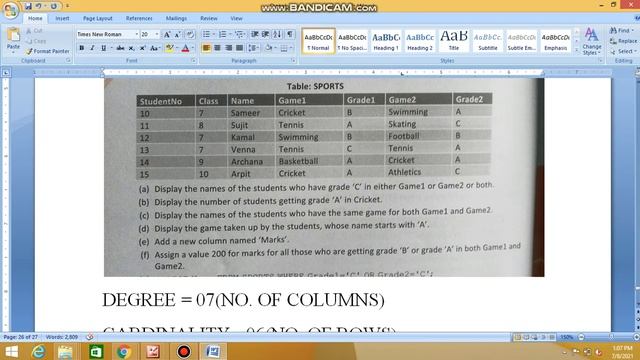Image resolution: width=640 pixels, height=360 pixels.
Task: Undo the last action
Action: [x=38, y=6]
